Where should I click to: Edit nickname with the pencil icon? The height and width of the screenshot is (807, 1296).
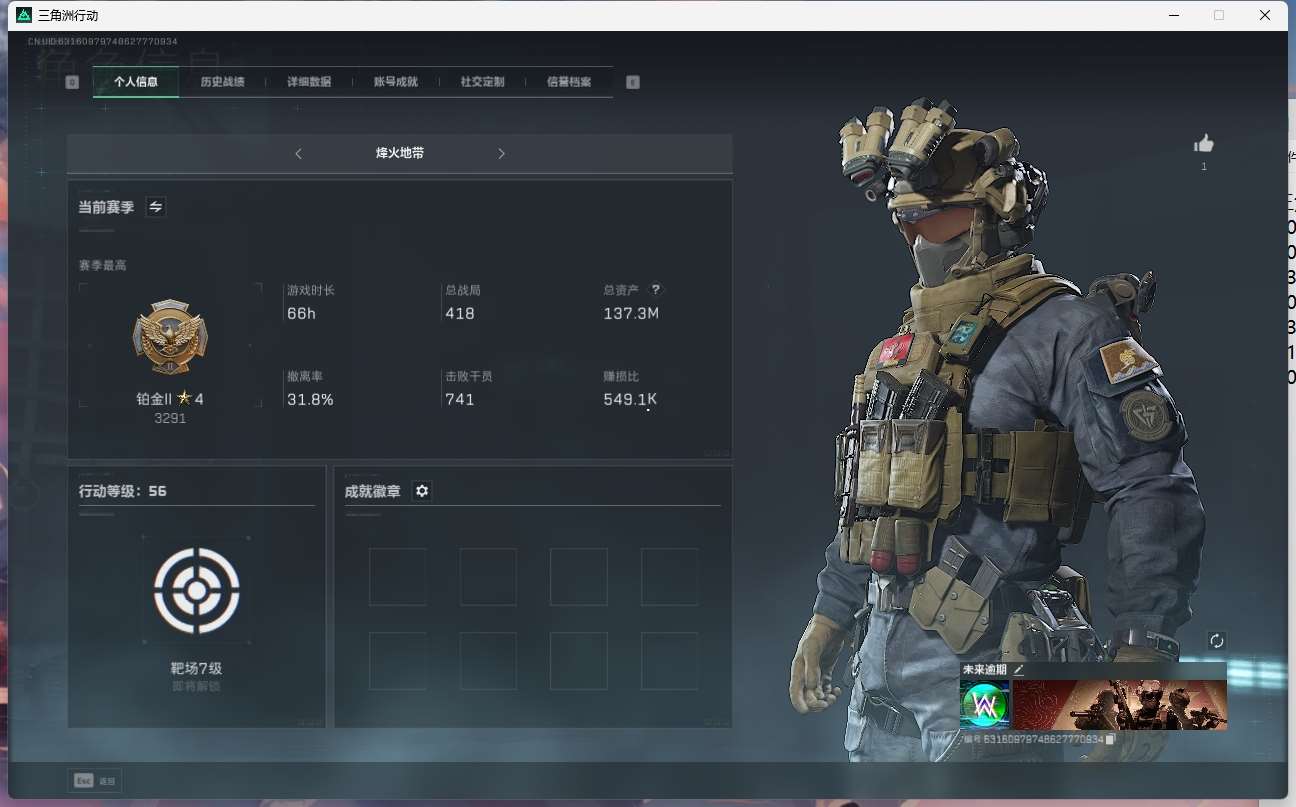tap(1019, 670)
